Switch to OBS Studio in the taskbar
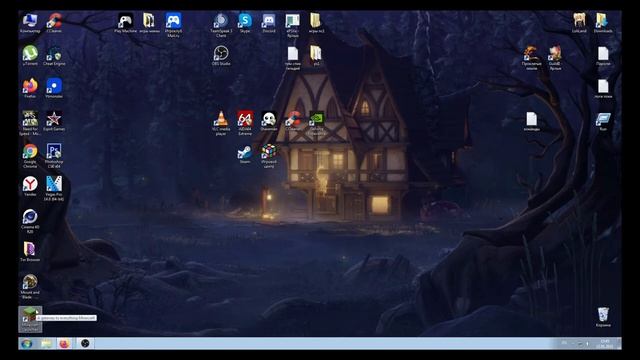The width and height of the screenshot is (640, 360). [x=85, y=343]
